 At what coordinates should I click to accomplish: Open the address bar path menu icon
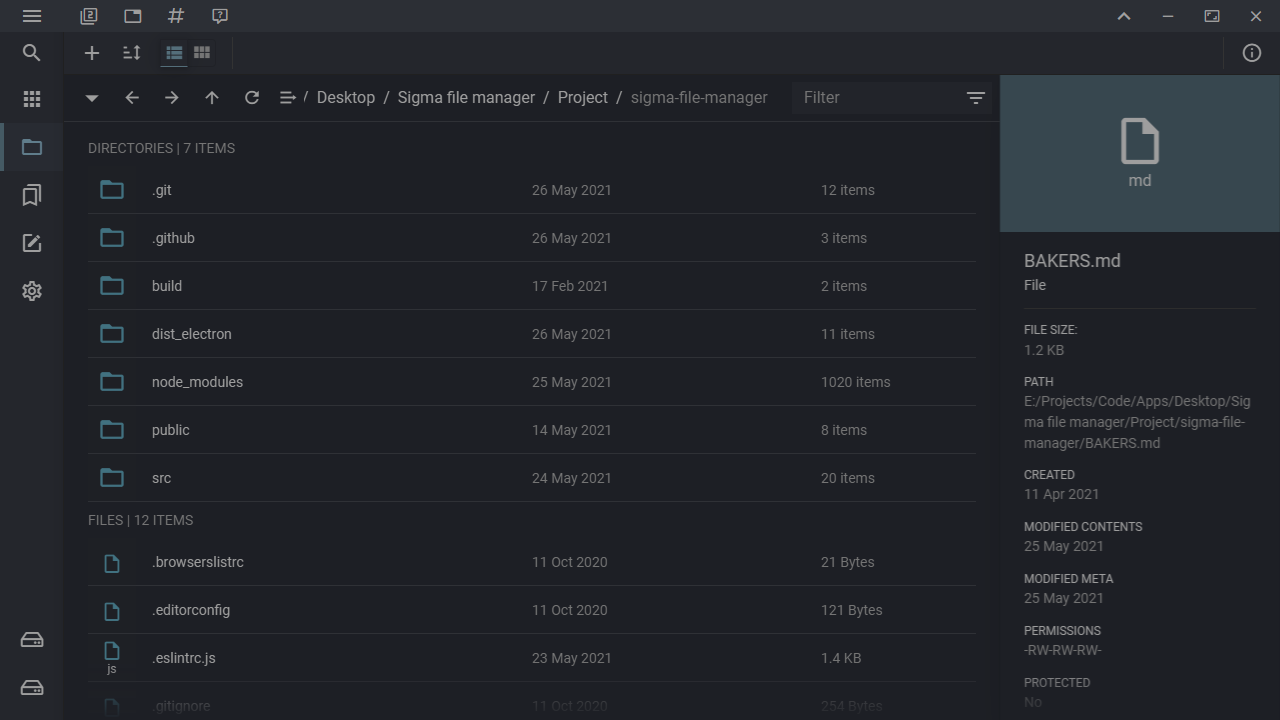pyautogui.click(x=288, y=97)
